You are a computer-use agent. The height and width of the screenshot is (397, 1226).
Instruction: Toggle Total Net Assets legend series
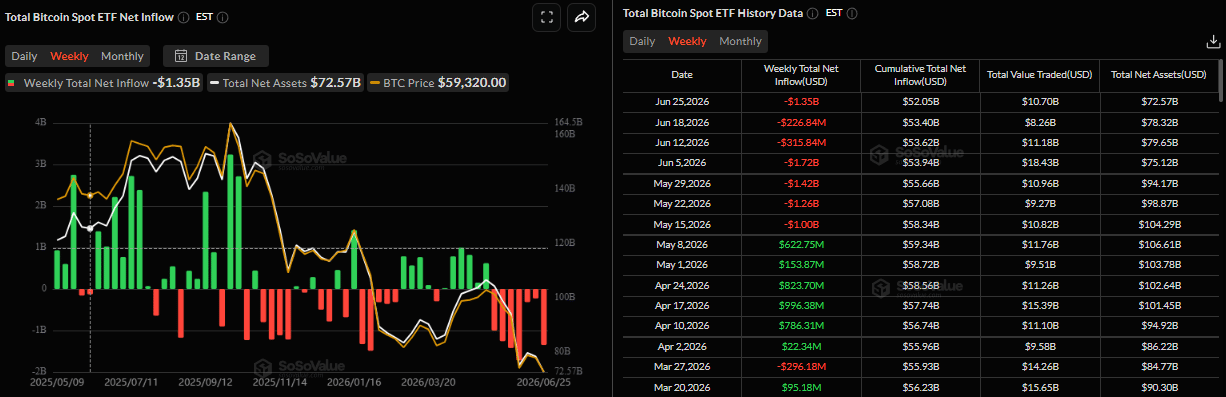pos(286,83)
